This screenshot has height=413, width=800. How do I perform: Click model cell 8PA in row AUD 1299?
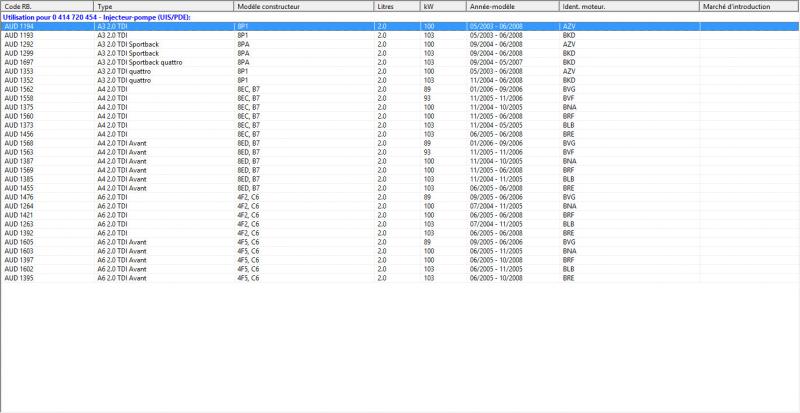(x=243, y=53)
